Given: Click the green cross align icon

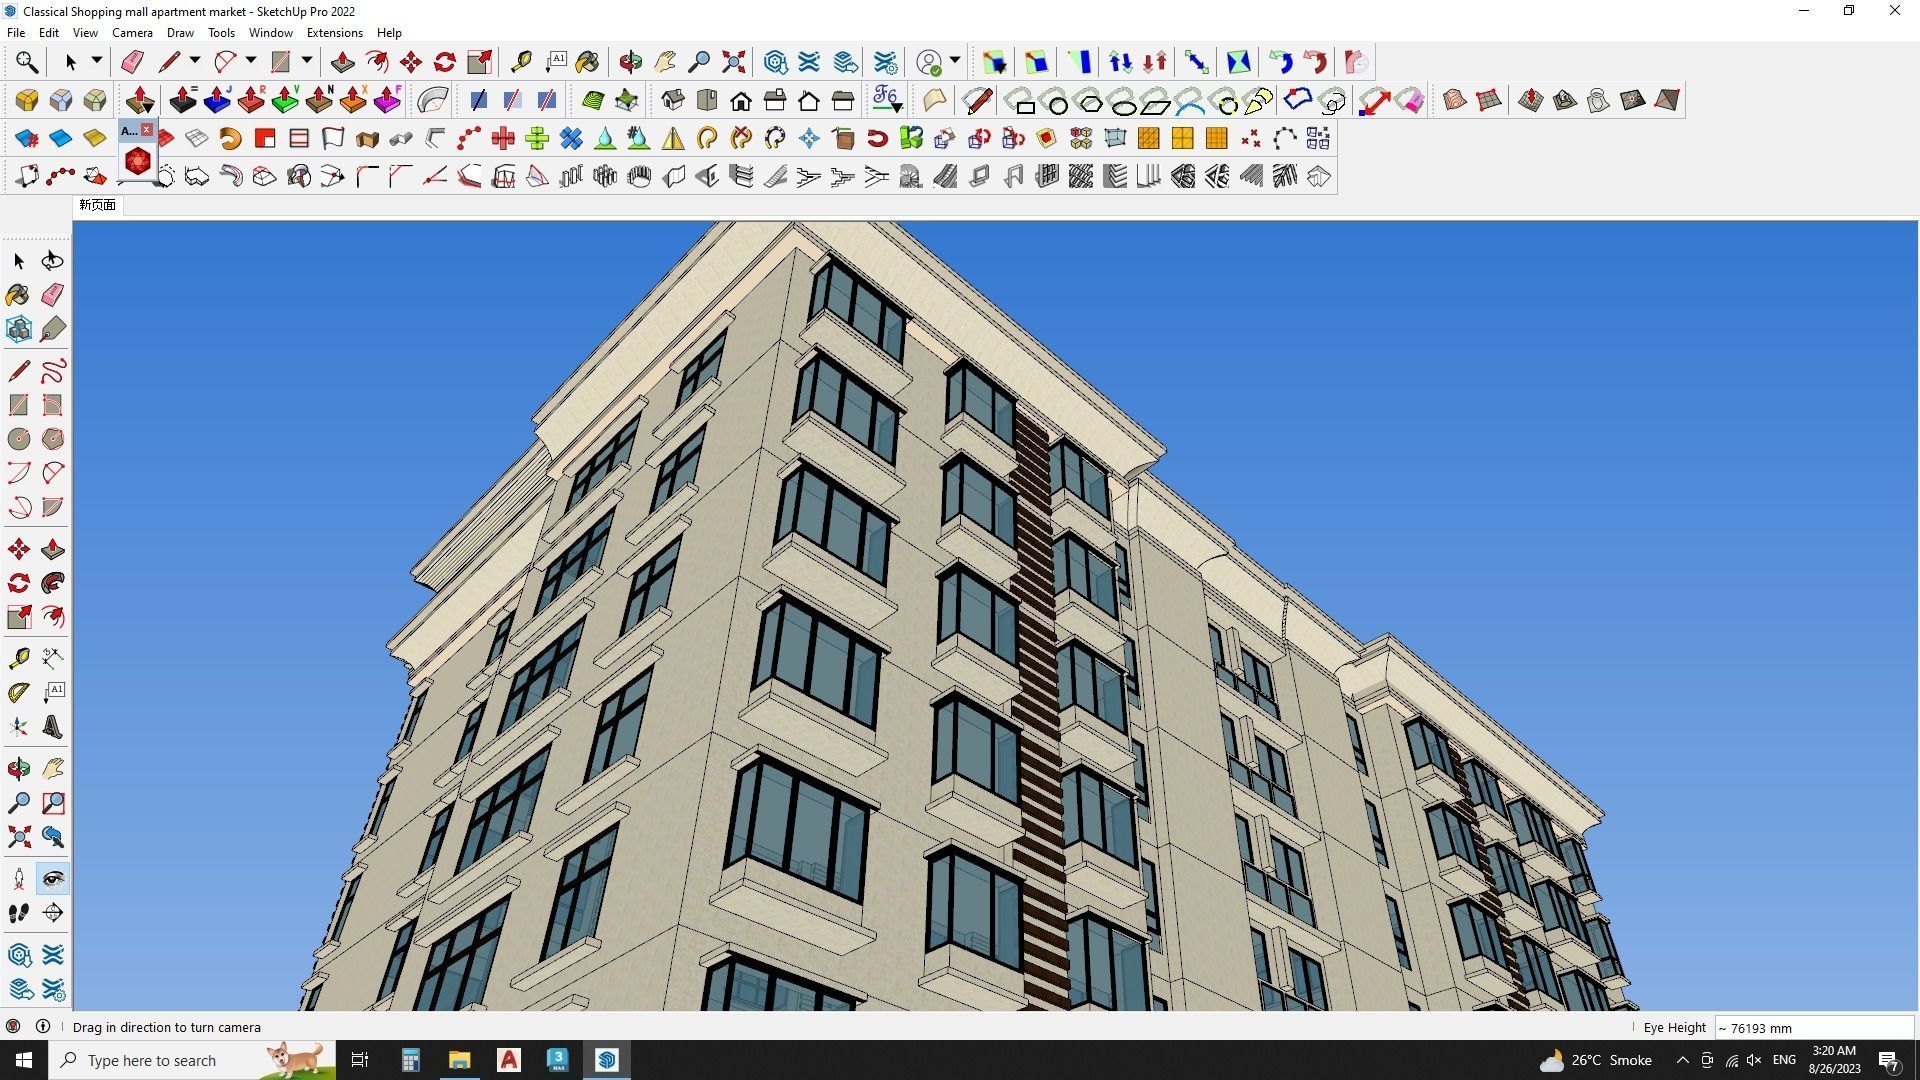Looking at the screenshot, I should tap(537, 138).
